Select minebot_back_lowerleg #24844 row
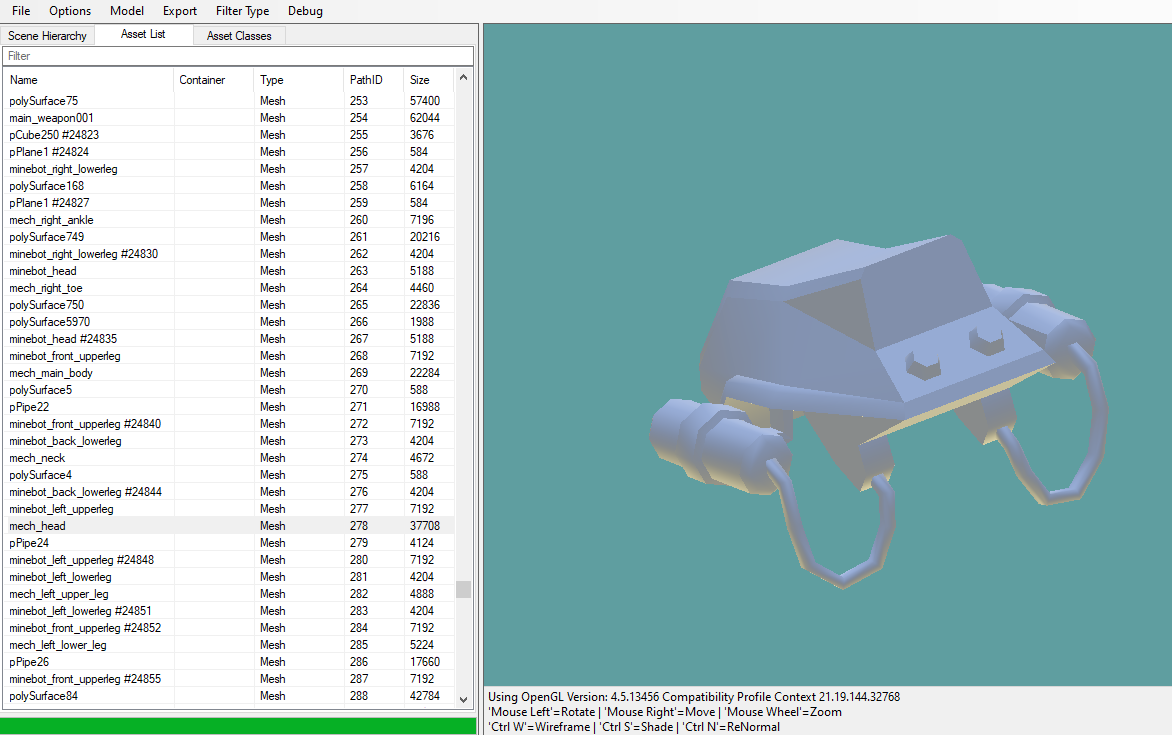The height and width of the screenshot is (735, 1172). 229,492
